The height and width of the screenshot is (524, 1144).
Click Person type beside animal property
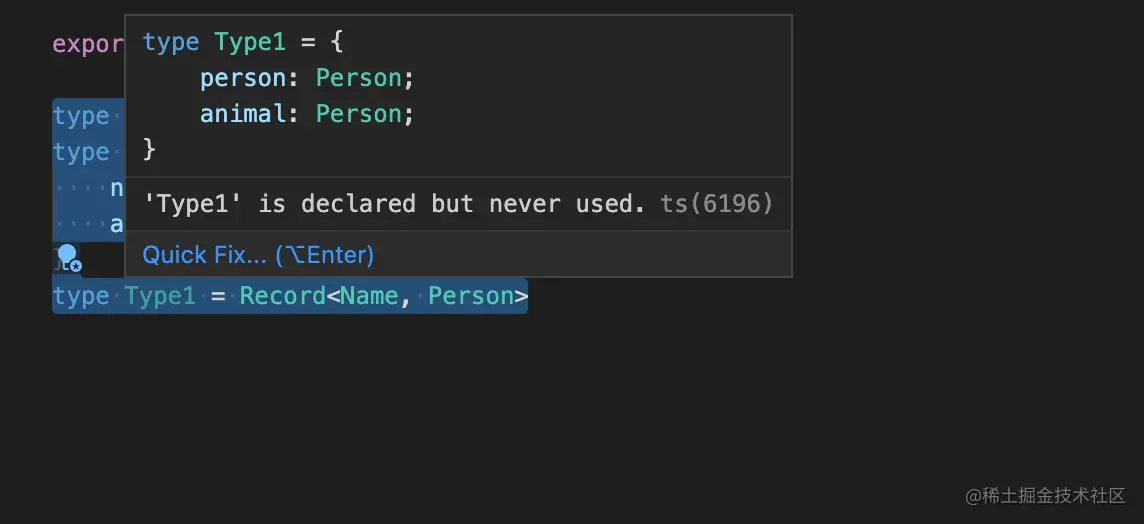[359, 114]
